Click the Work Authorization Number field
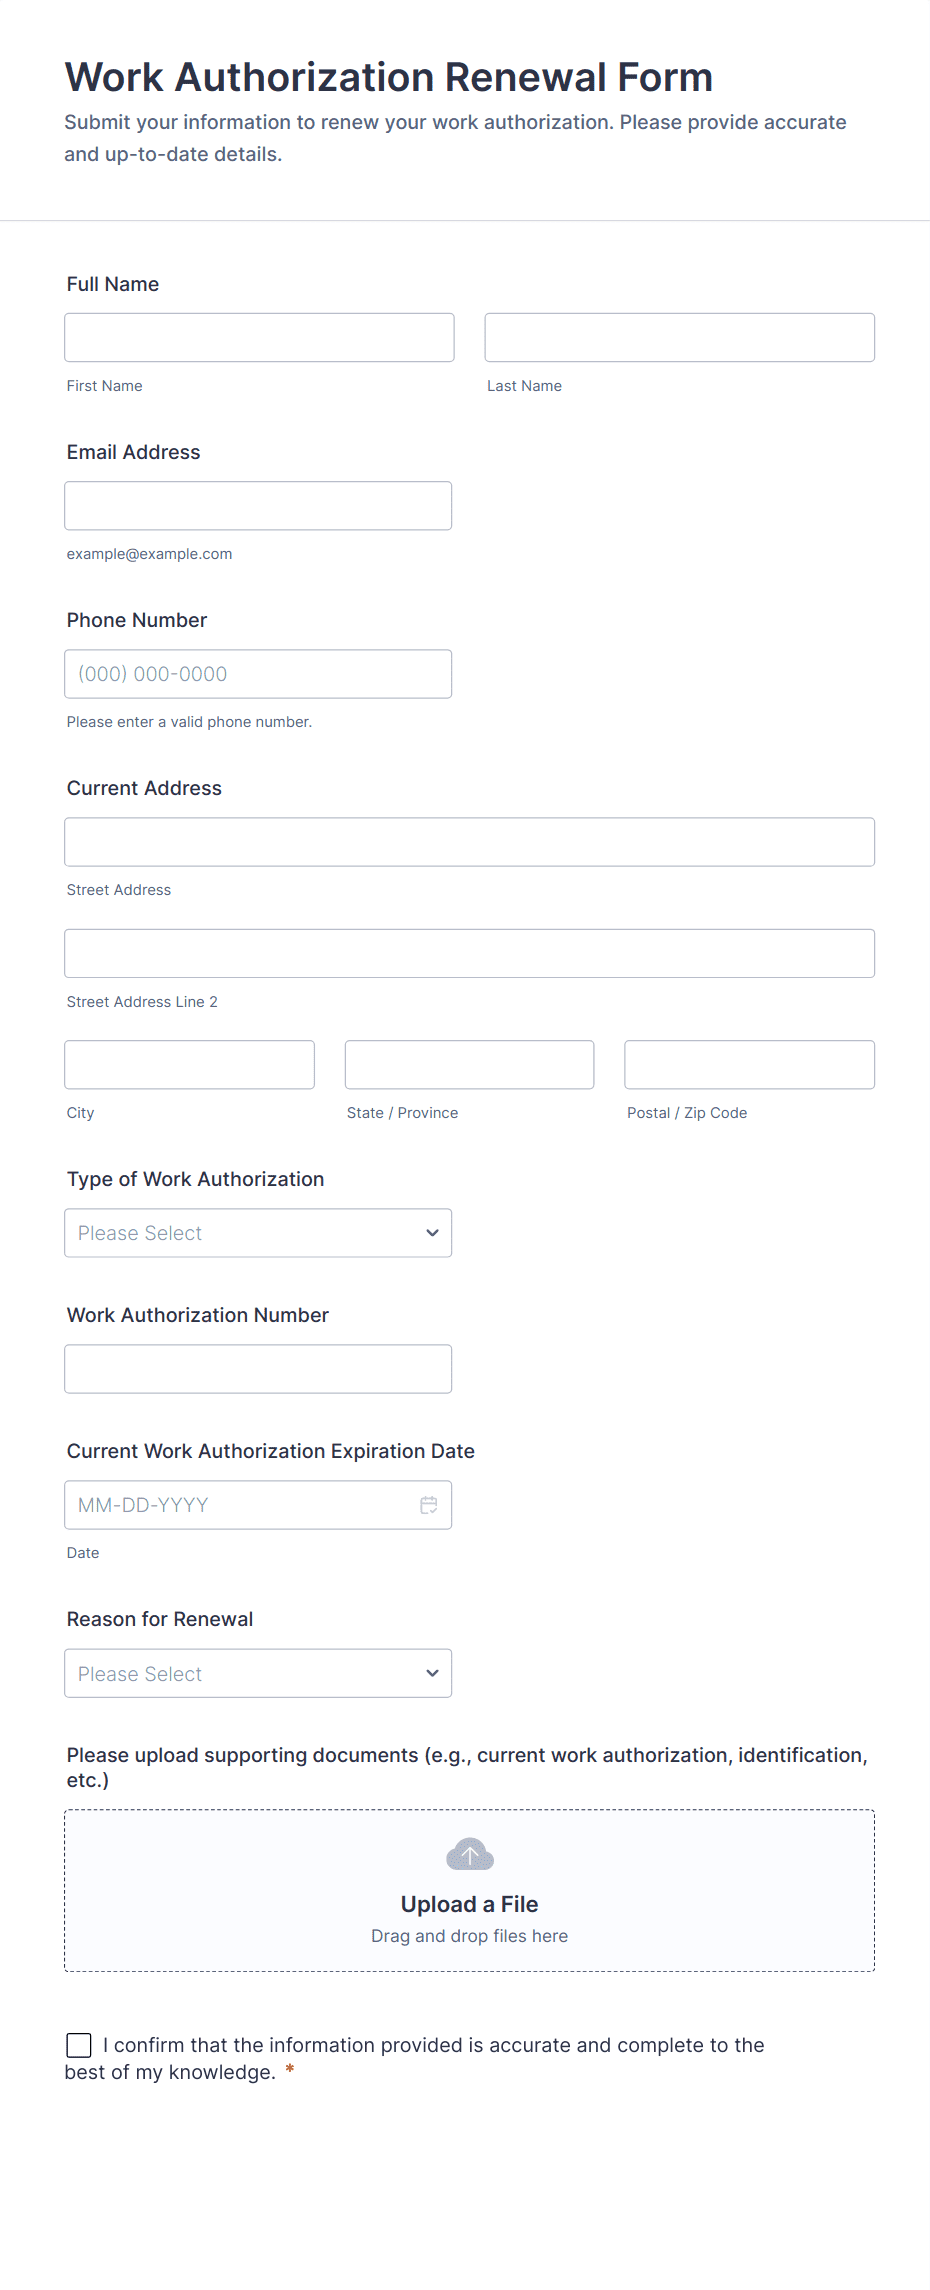 258,1368
